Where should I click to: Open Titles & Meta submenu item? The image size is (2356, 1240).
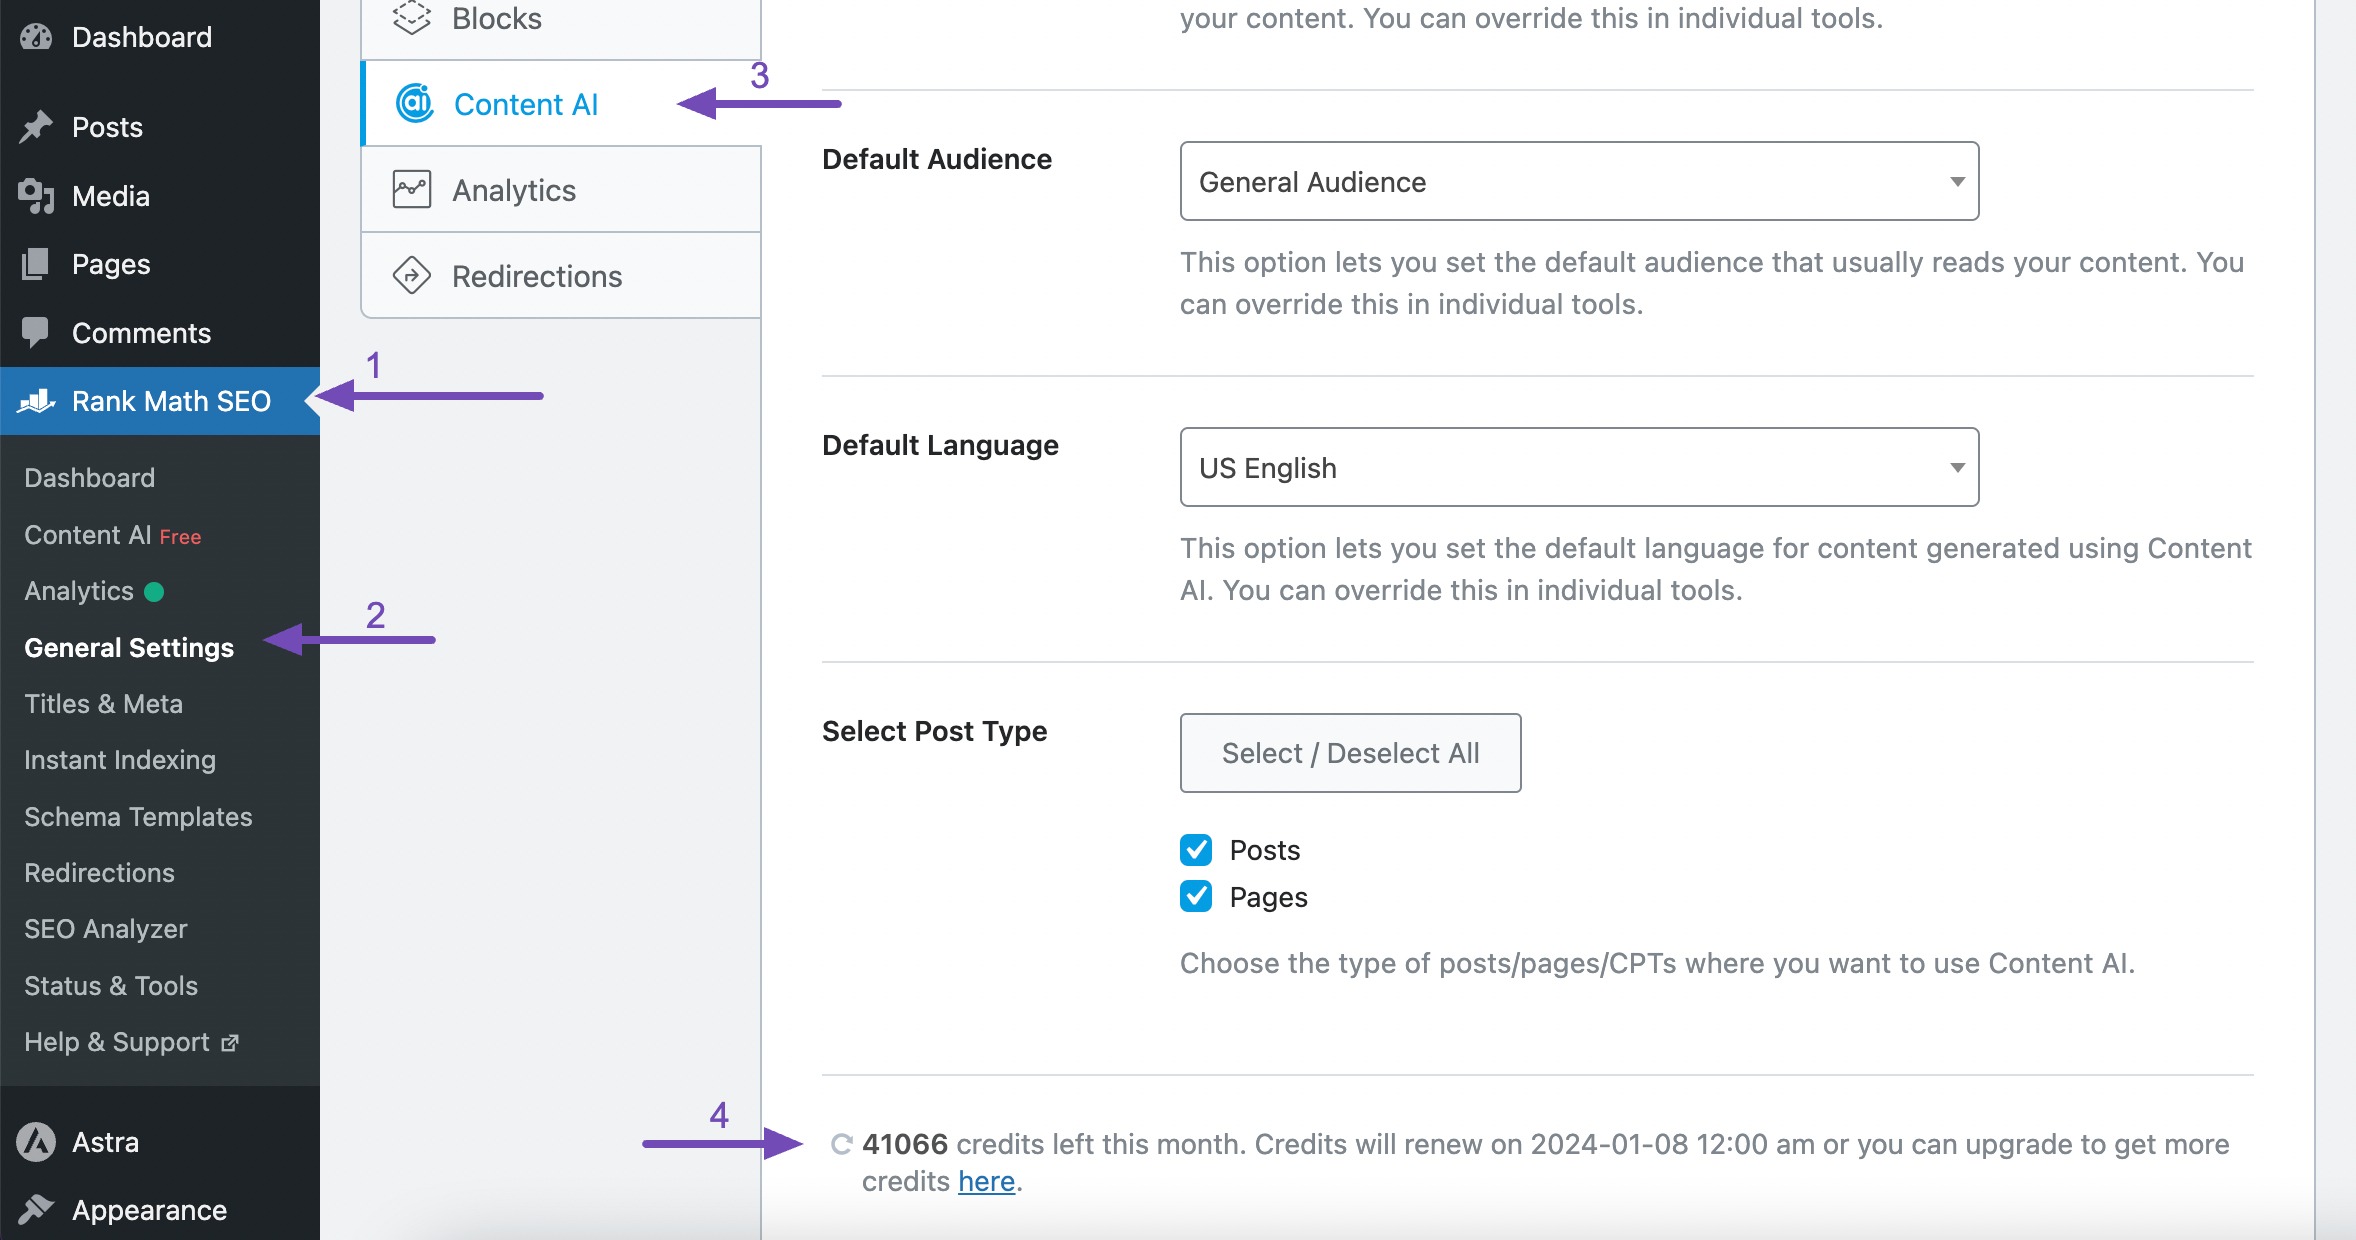pos(103,704)
